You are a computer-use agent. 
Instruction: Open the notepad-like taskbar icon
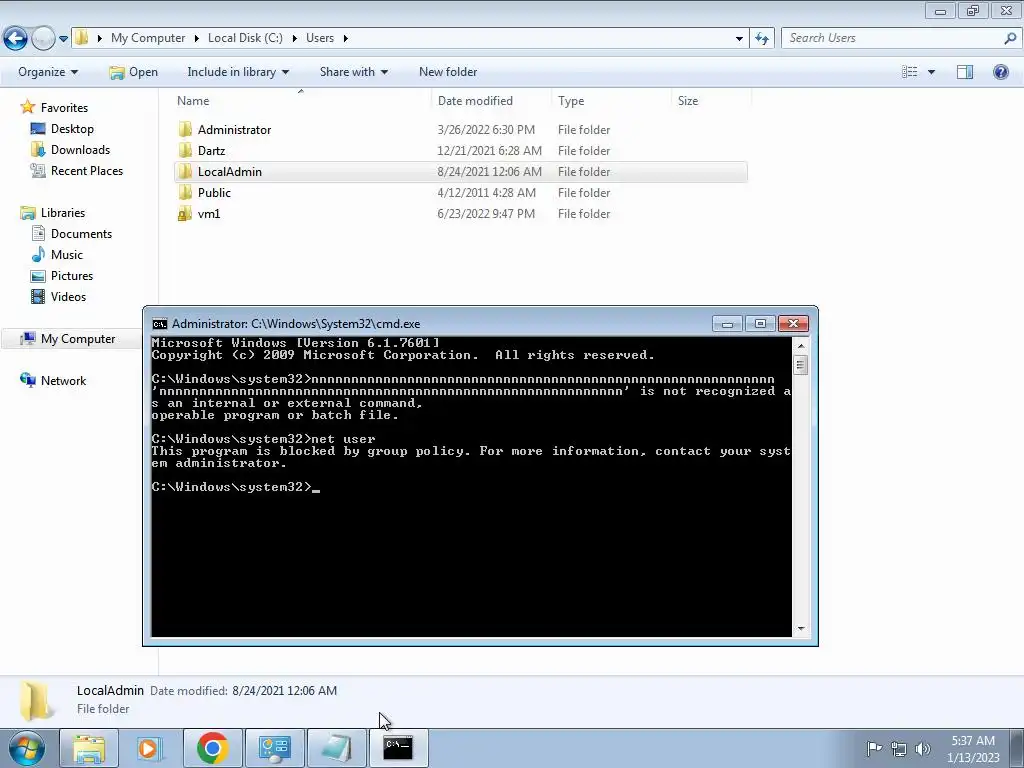coord(336,749)
